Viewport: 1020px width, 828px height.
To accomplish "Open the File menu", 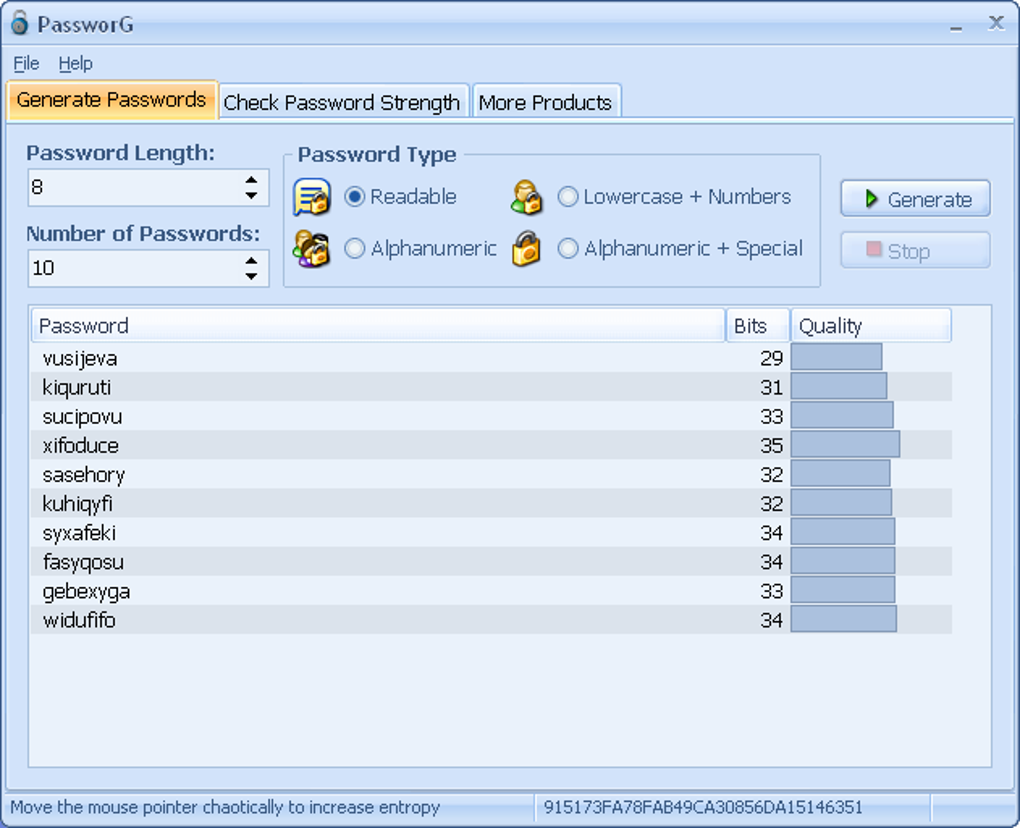I will pyautogui.click(x=26, y=63).
